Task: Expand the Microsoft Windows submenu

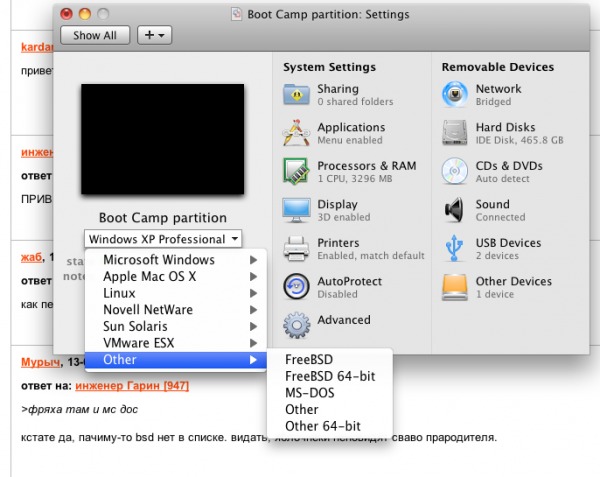Action: [176, 260]
